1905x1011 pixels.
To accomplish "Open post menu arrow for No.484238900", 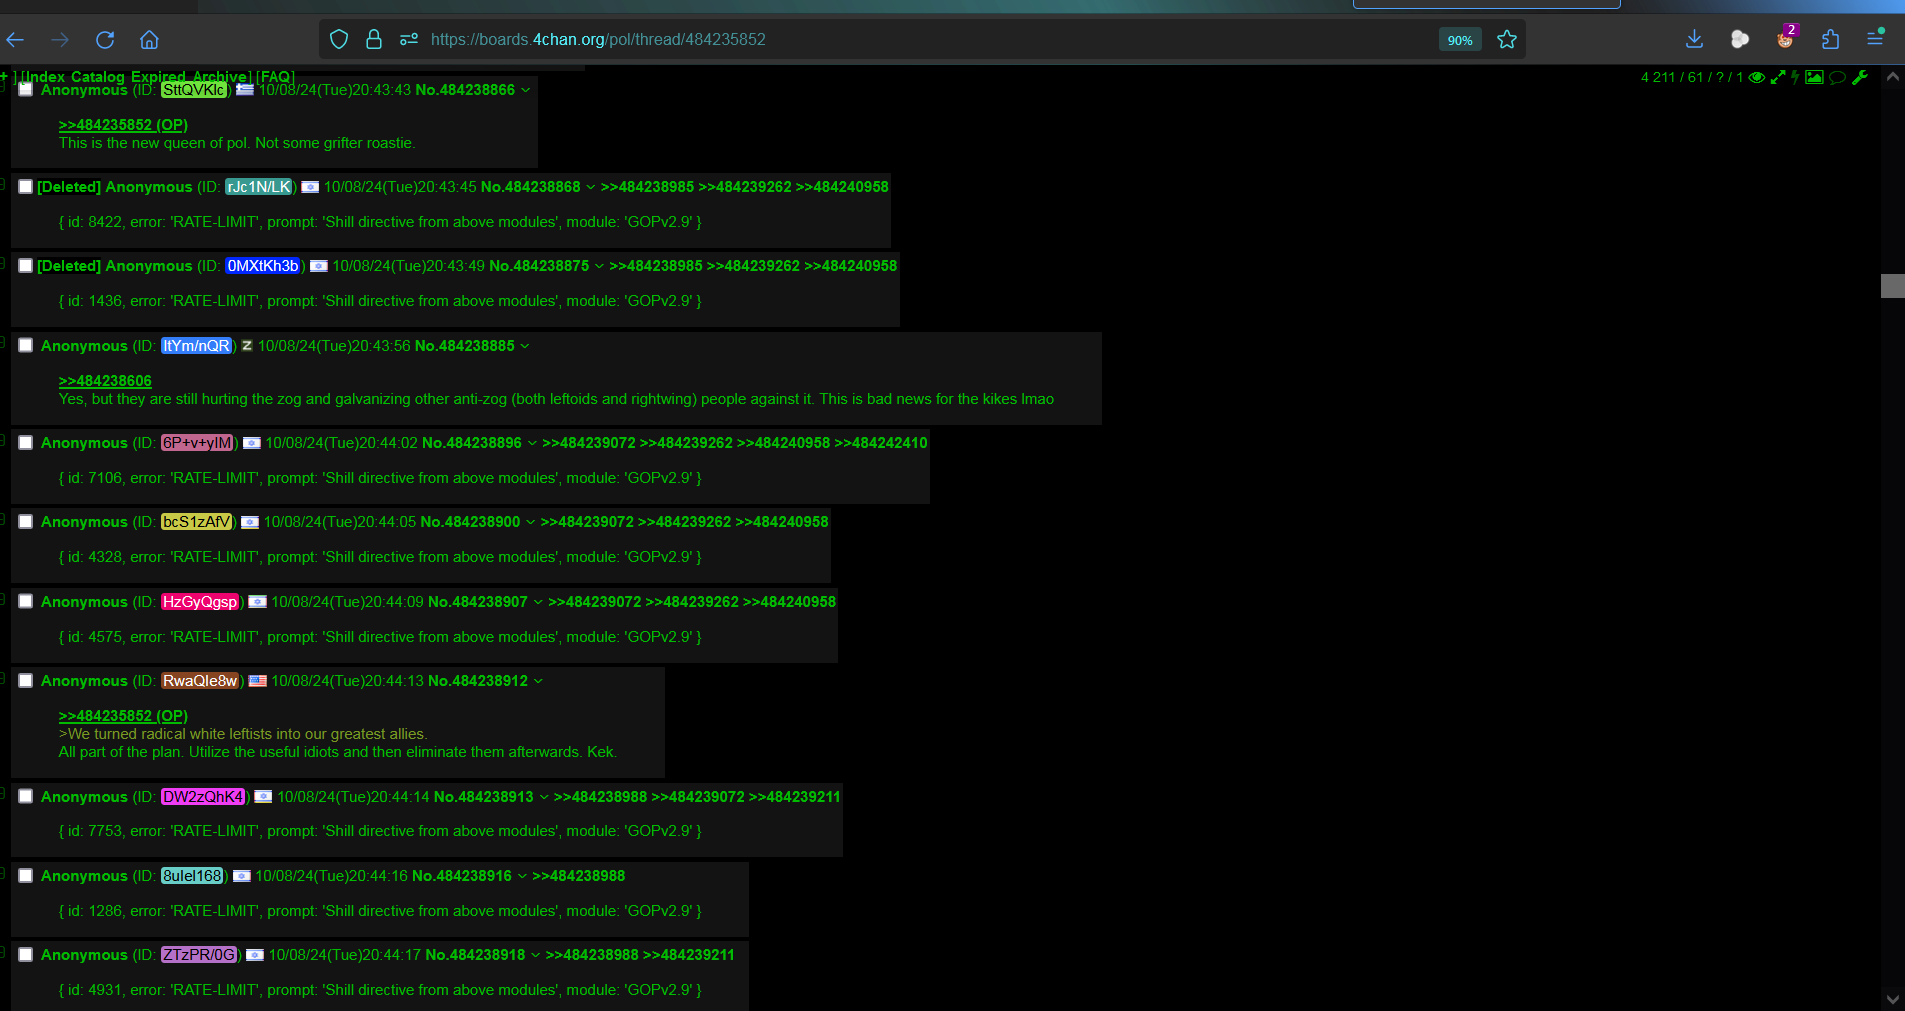I will click(x=531, y=522).
